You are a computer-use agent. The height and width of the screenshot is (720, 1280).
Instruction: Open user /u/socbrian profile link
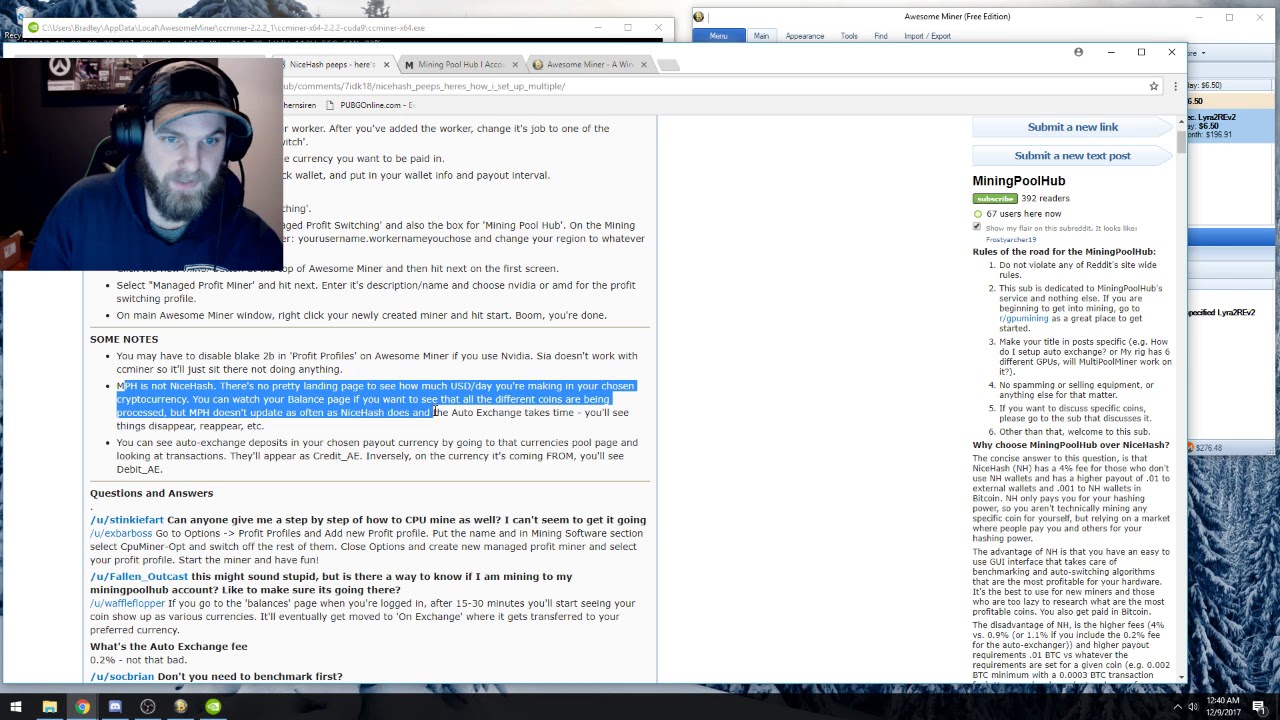point(122,677)
